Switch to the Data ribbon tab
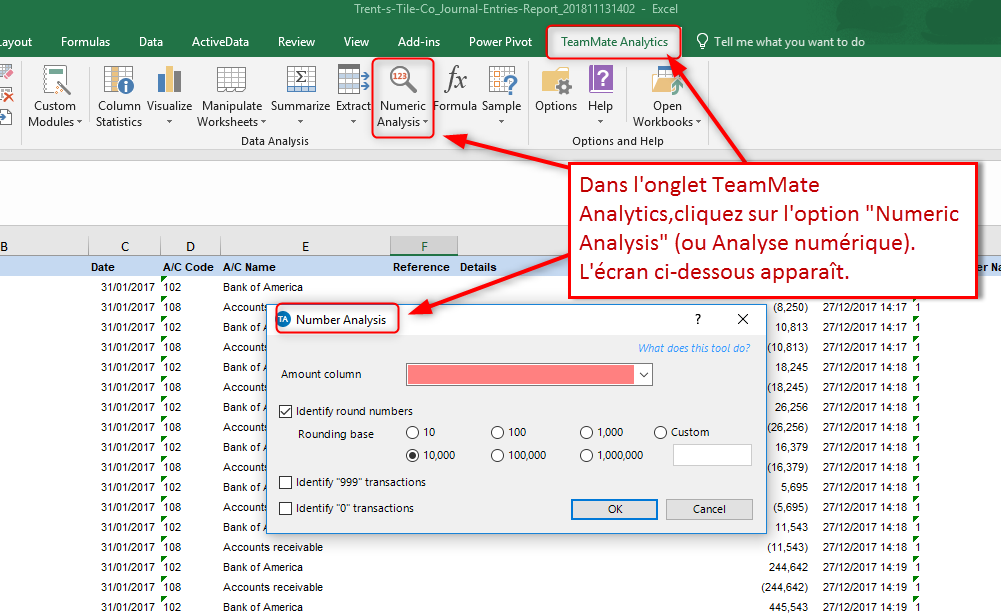This screenshot has height=615, width=1001. point(151,42)
